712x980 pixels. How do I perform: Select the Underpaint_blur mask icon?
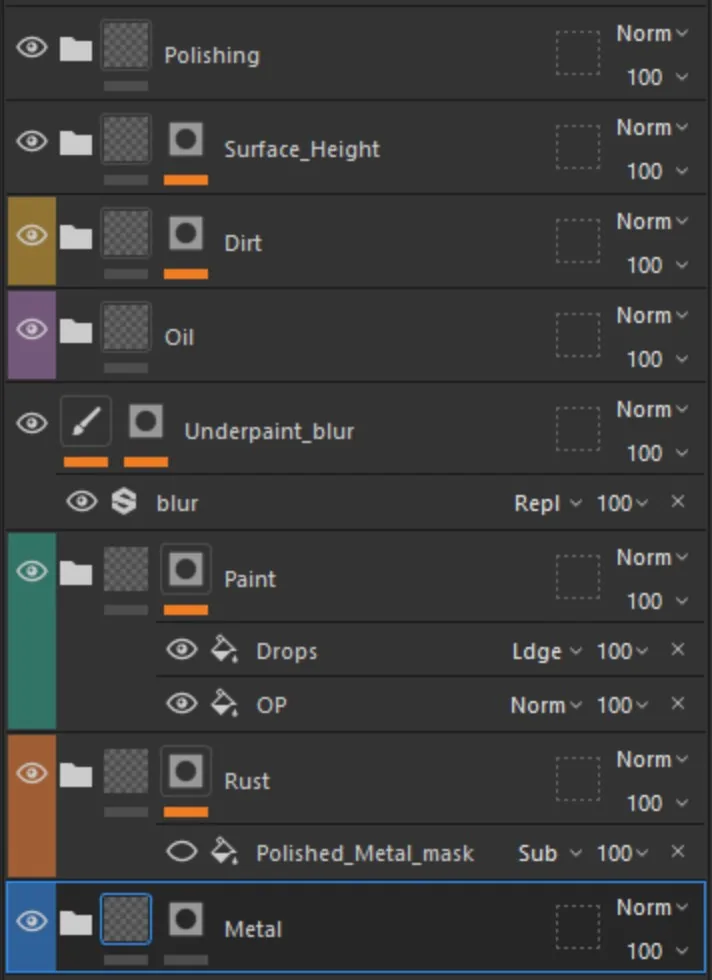click(146, 421)
